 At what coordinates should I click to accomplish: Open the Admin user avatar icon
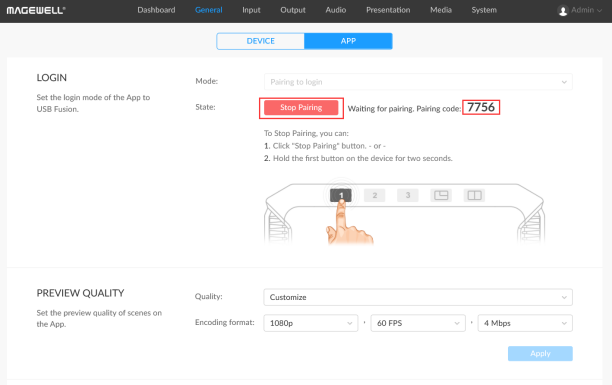coord(562,11)
